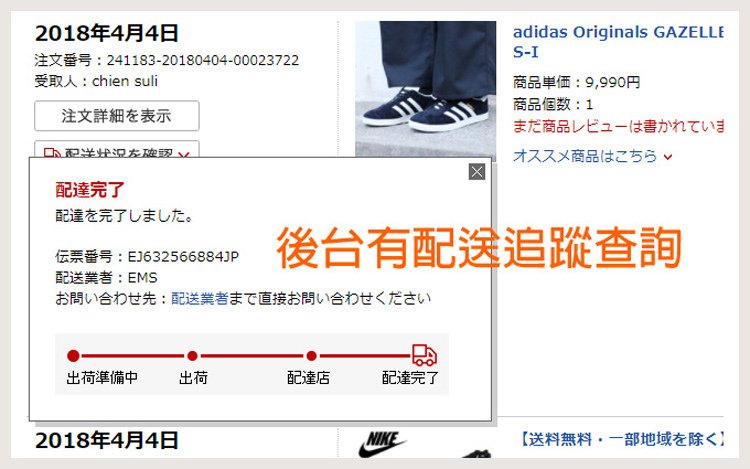Click the adidas shoes product thumbnail
The height and width of the screenshot is (469, 750).
[x=425, y=89]
